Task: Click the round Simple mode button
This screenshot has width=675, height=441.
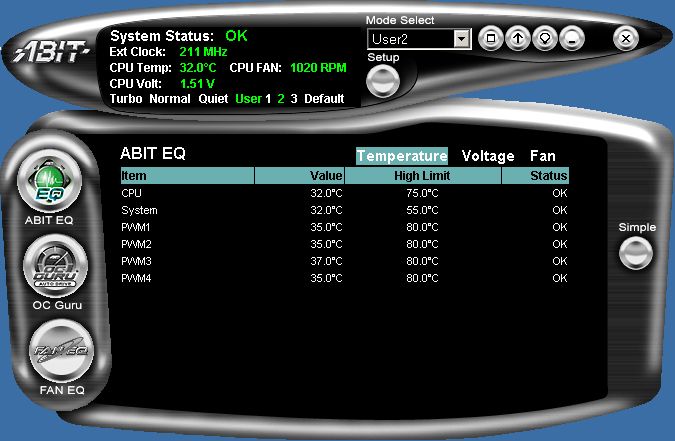Action: tap(635, 253)
